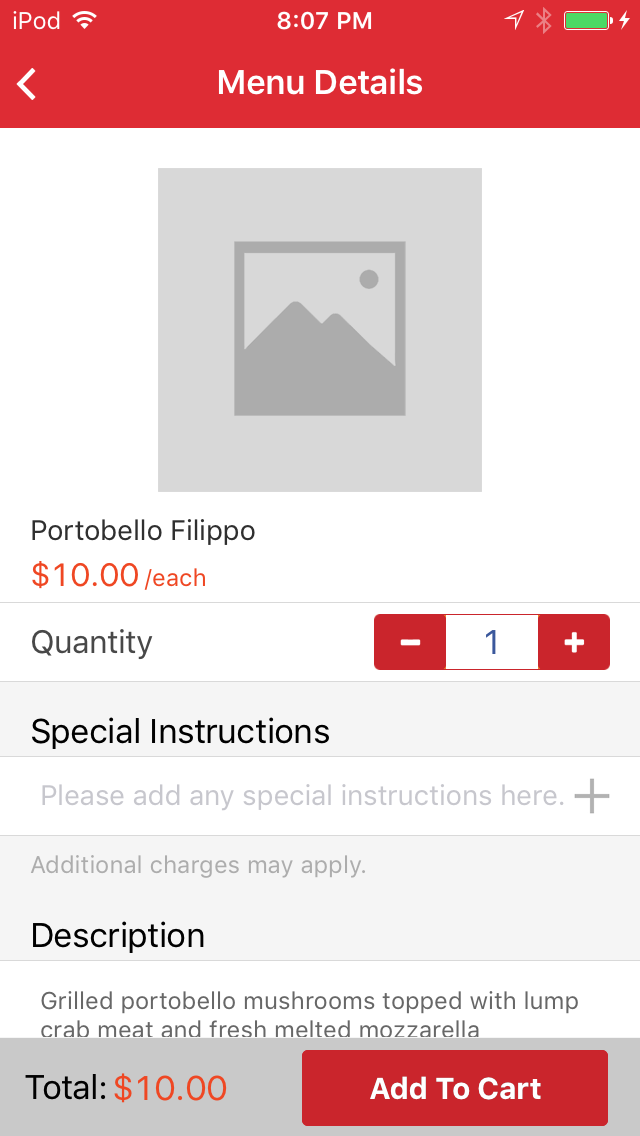The image size is (640, 1136).
Task: Click the Add To Cart button
Action: pos(455,1088)
